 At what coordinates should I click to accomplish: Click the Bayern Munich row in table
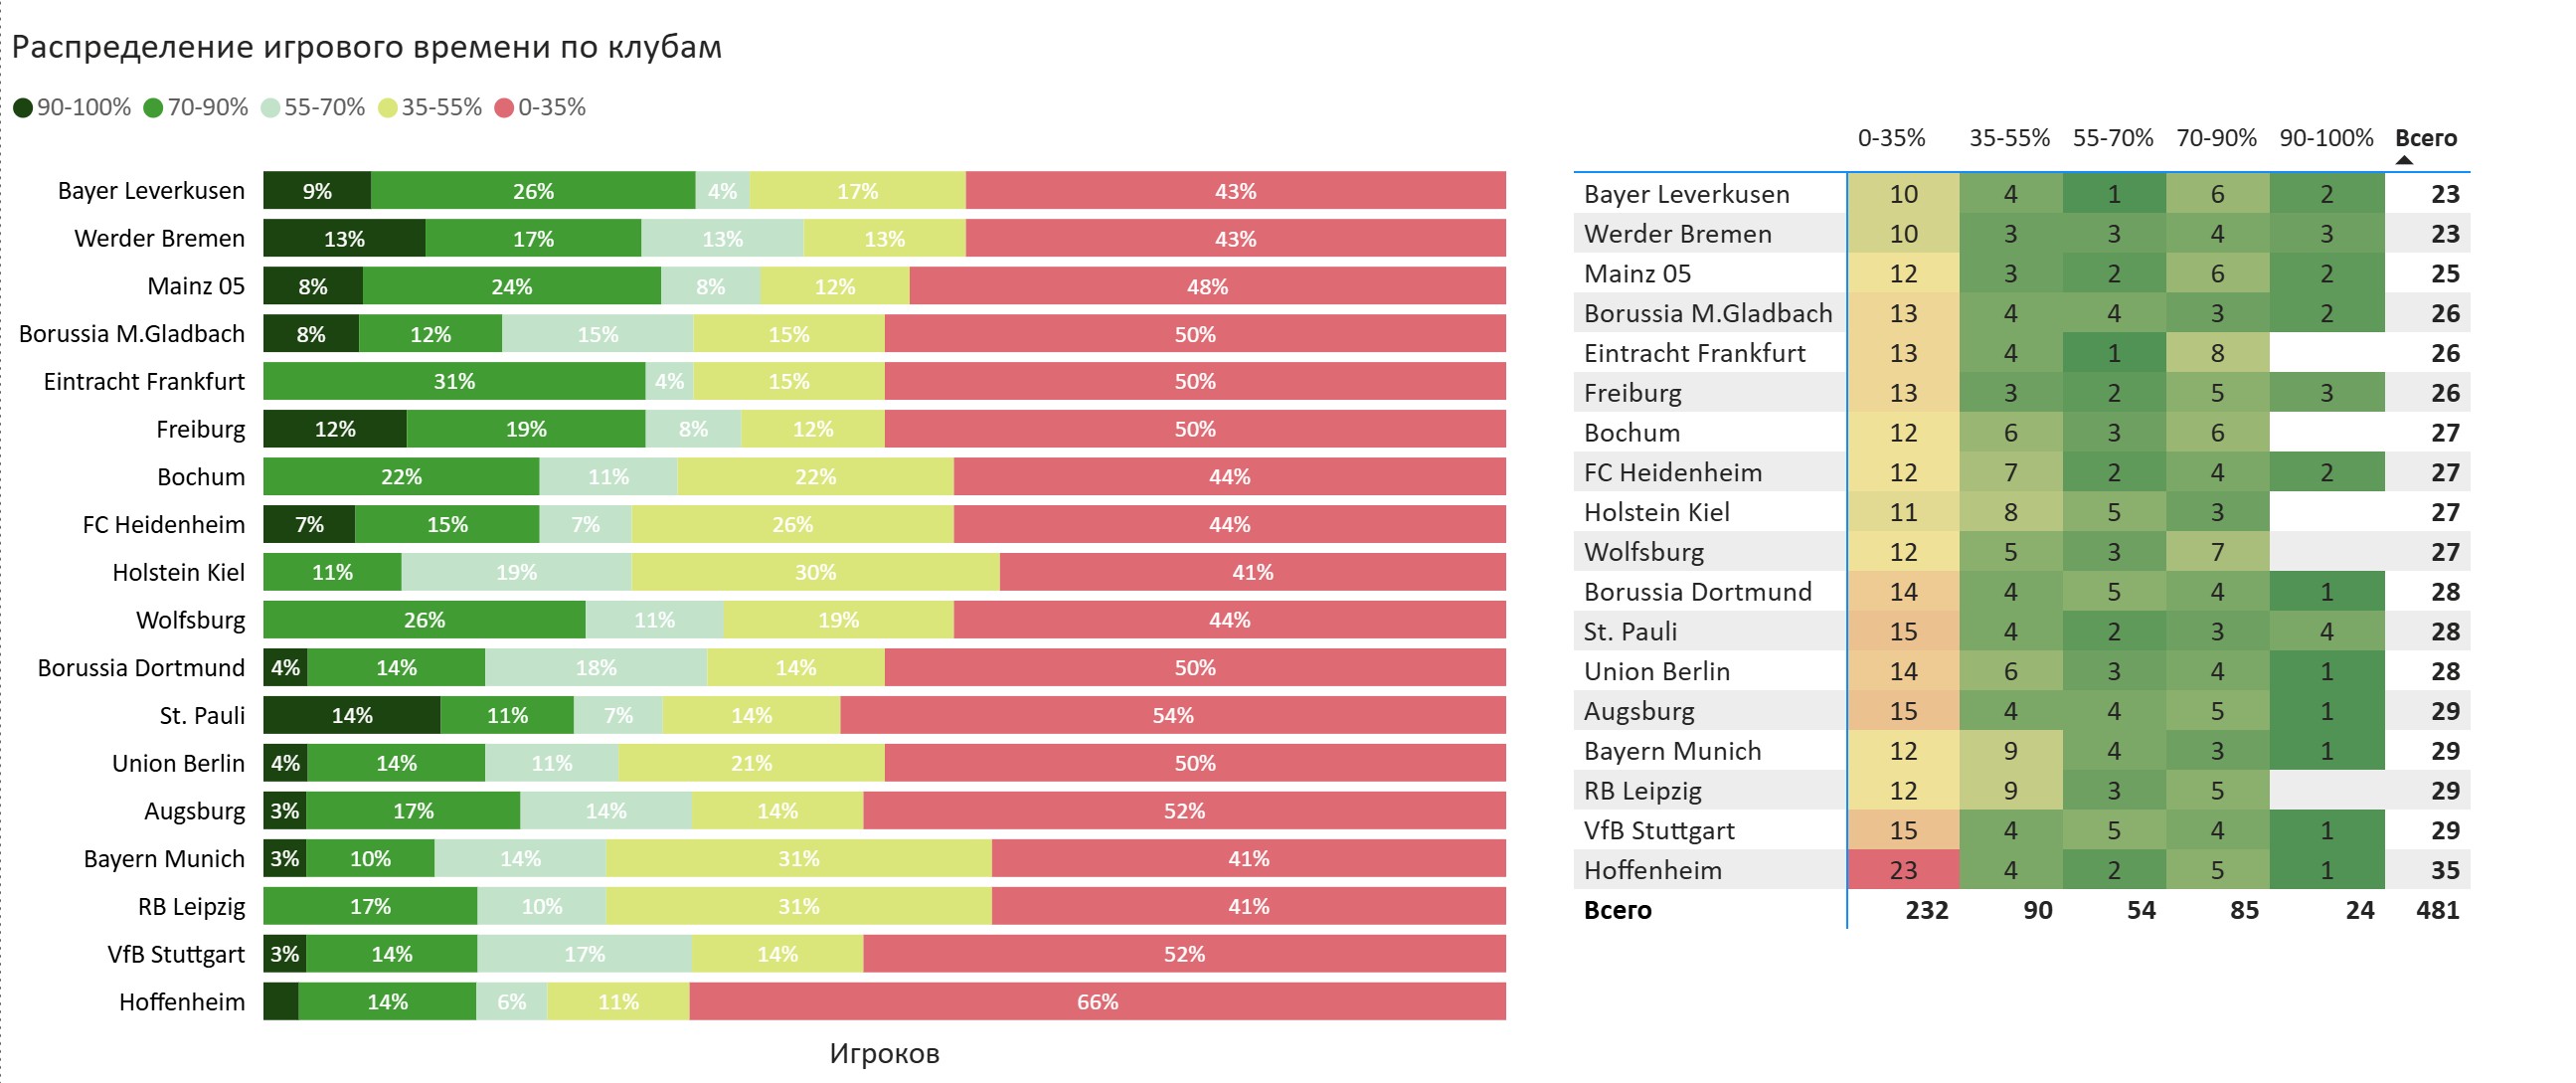click(2022, 751)
